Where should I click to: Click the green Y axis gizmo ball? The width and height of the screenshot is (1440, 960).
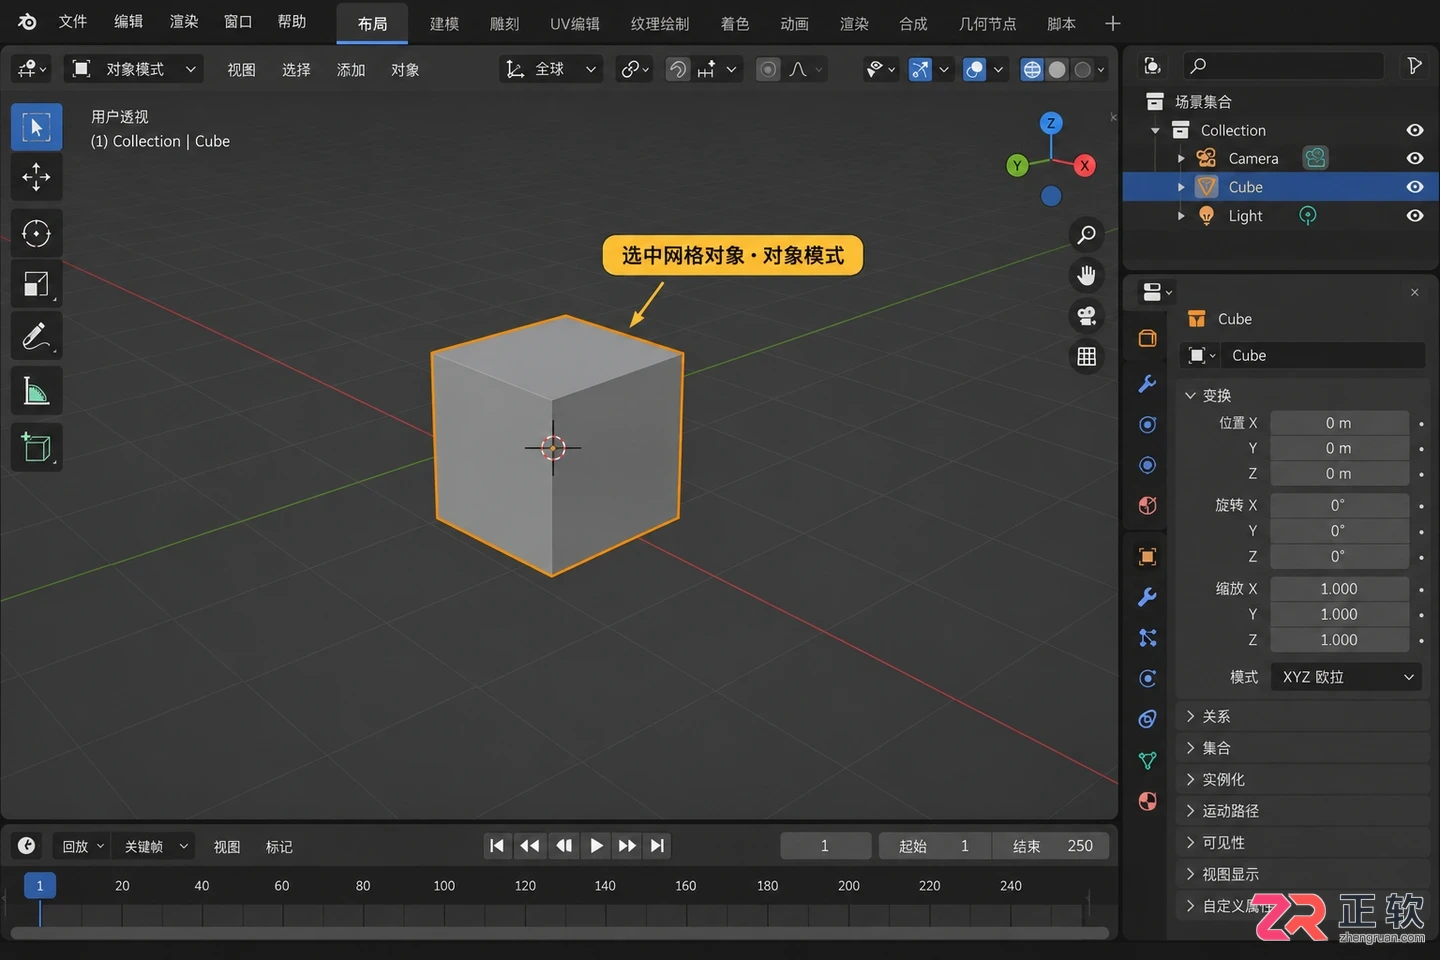coord(1017,166)
